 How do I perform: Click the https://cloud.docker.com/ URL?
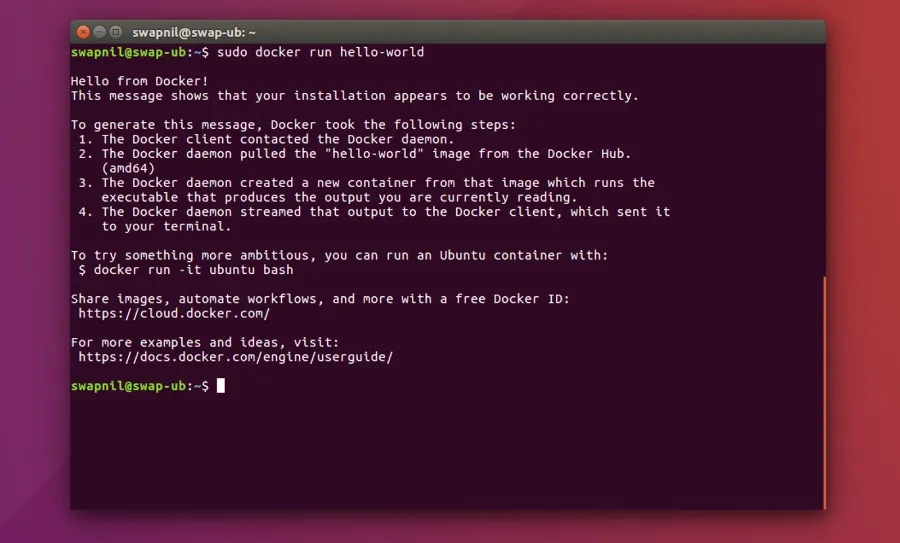pos(174,313)
